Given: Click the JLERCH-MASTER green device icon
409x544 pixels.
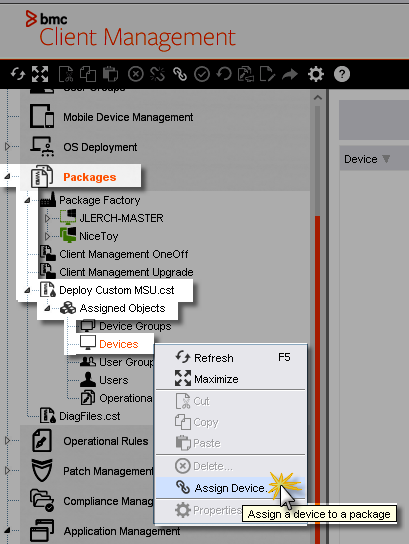Looking at the screenshot, I should point(68,218).
